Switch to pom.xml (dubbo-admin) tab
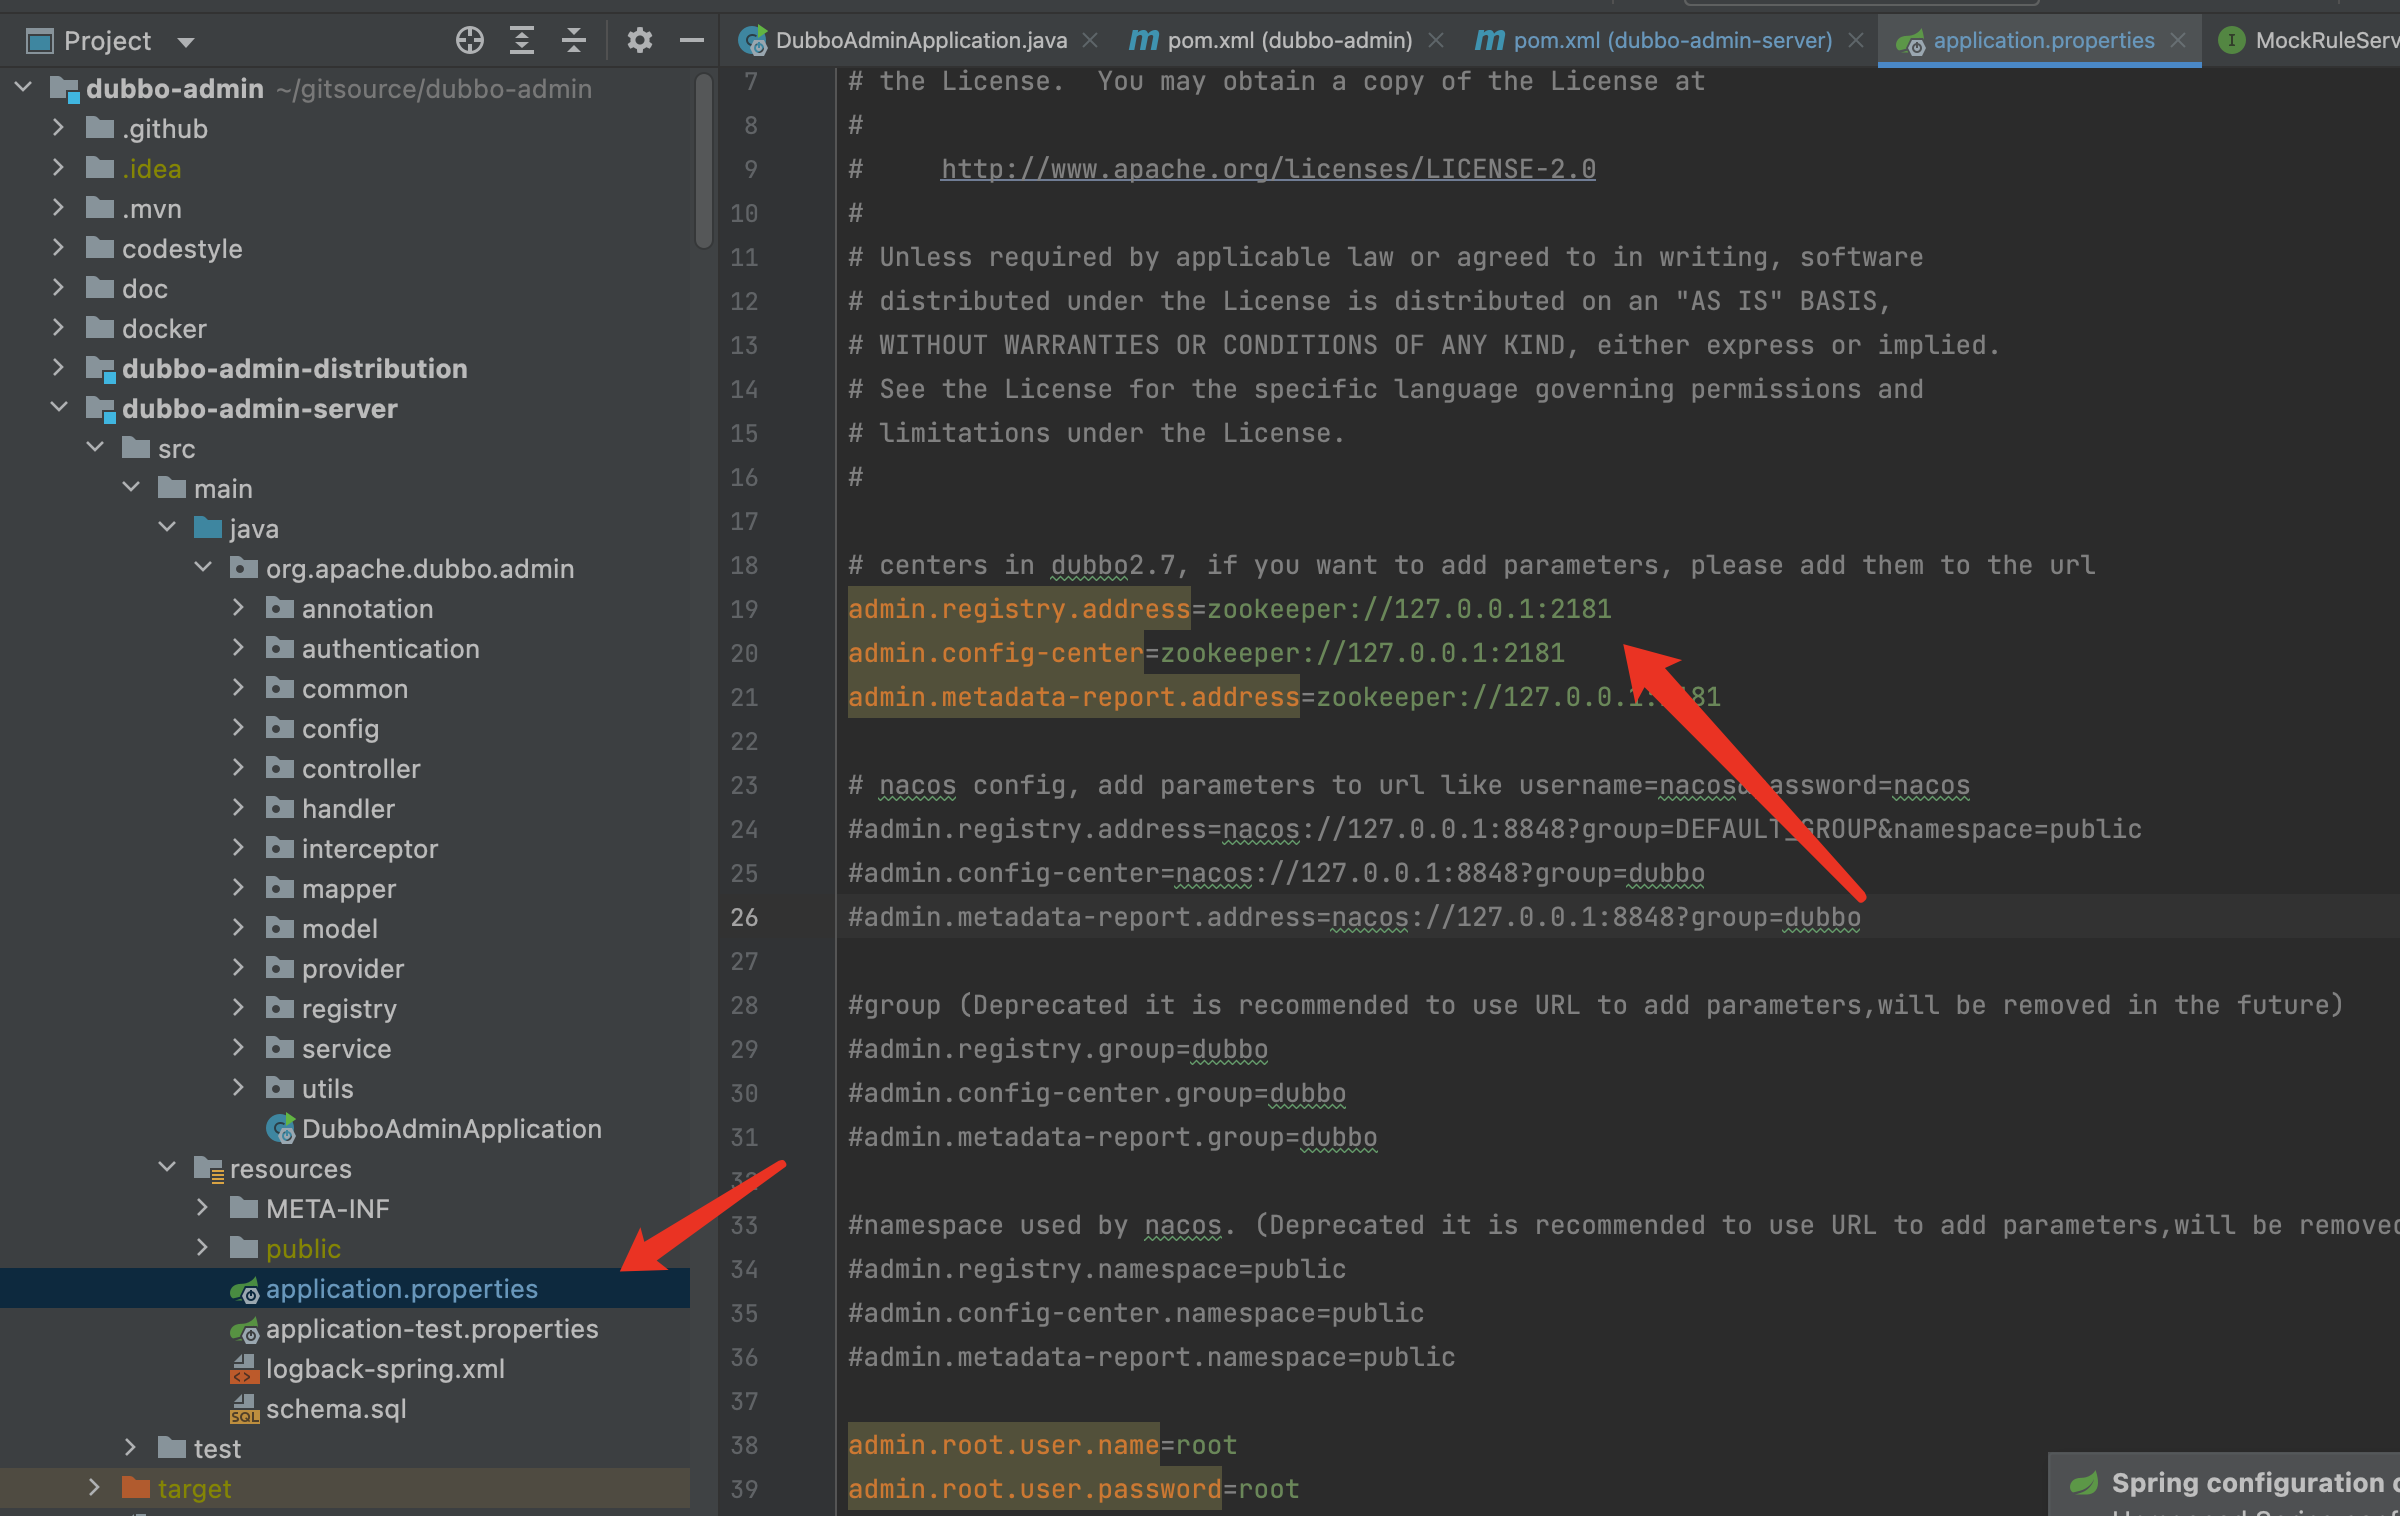The width and height of the screenshot is (2400, 1516). [1289, 40]
